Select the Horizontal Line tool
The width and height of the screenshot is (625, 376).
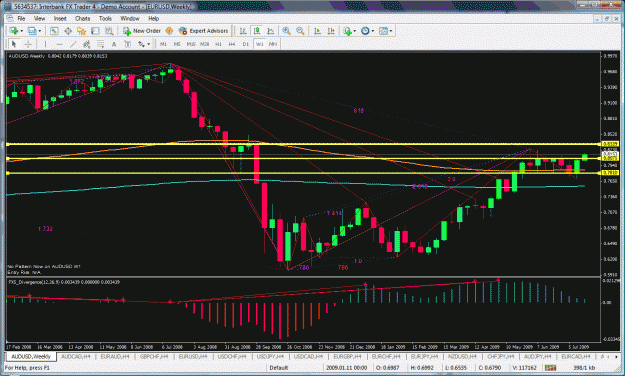[59, 44]
